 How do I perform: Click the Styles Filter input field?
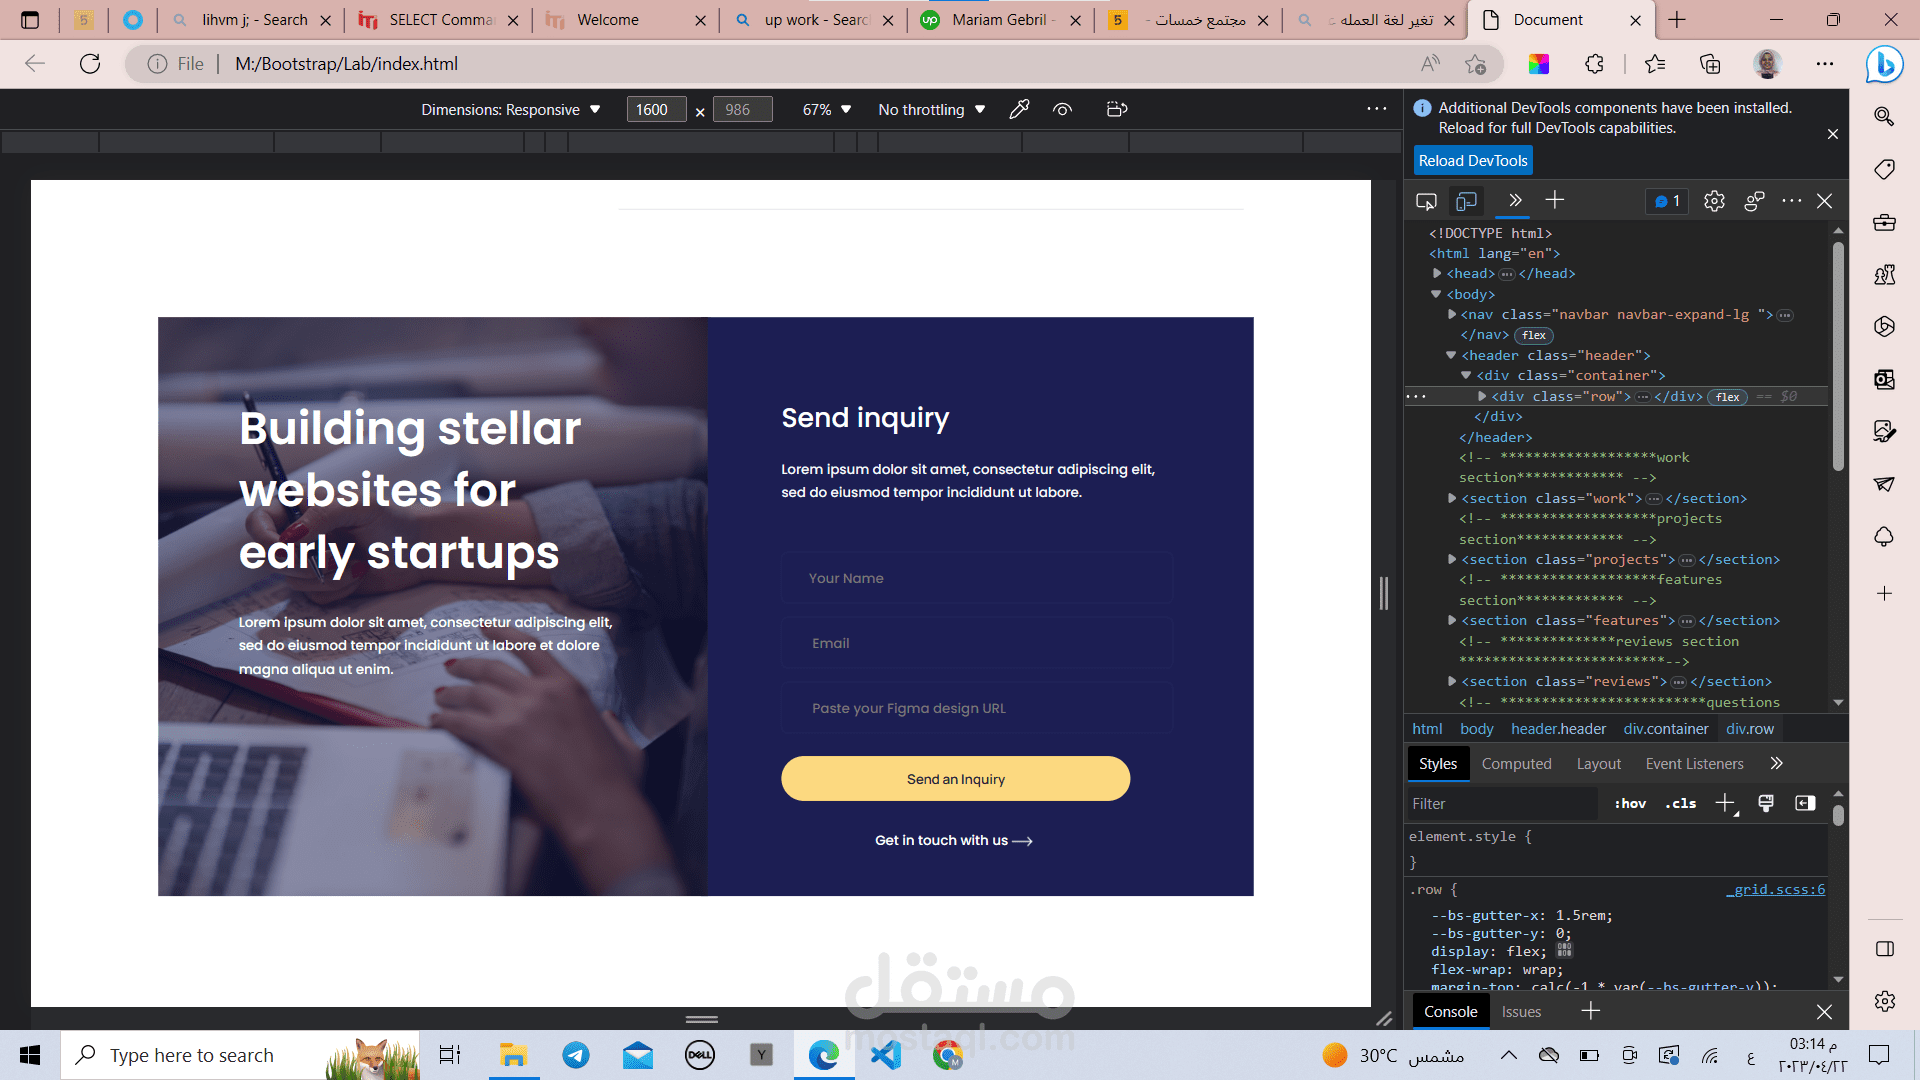point(1500,803)
